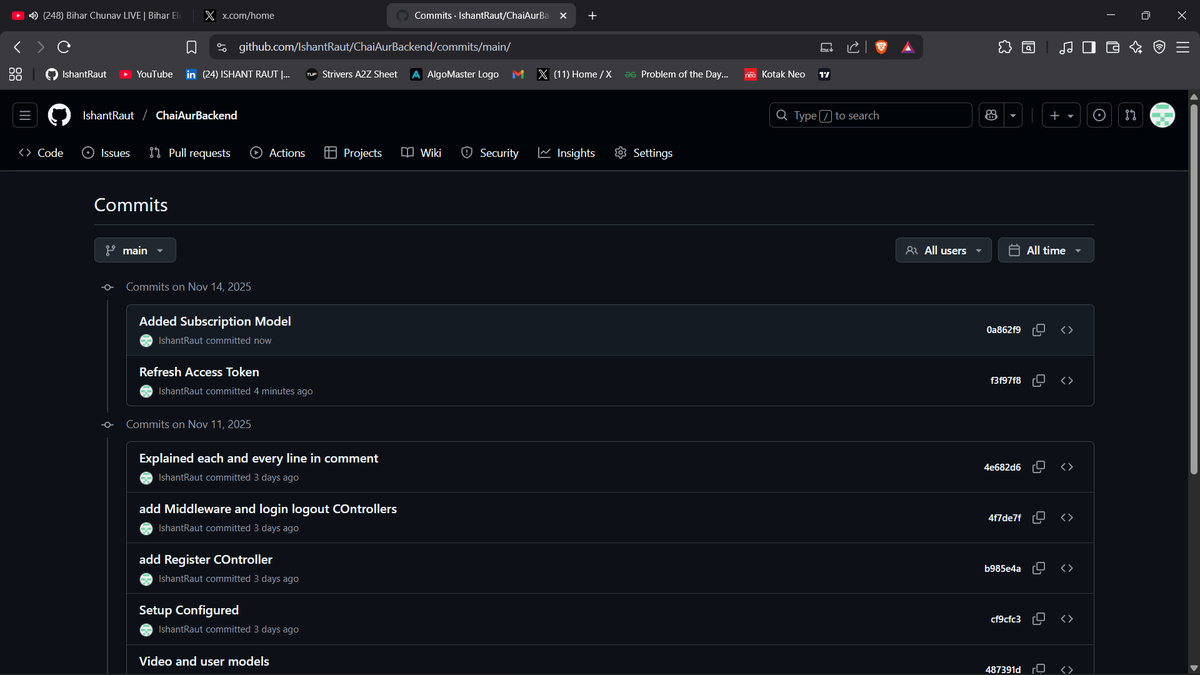Click IshantRaut owner link in breadcrumb
Viewport: 1200px width, 675px height.
[108, 115]
